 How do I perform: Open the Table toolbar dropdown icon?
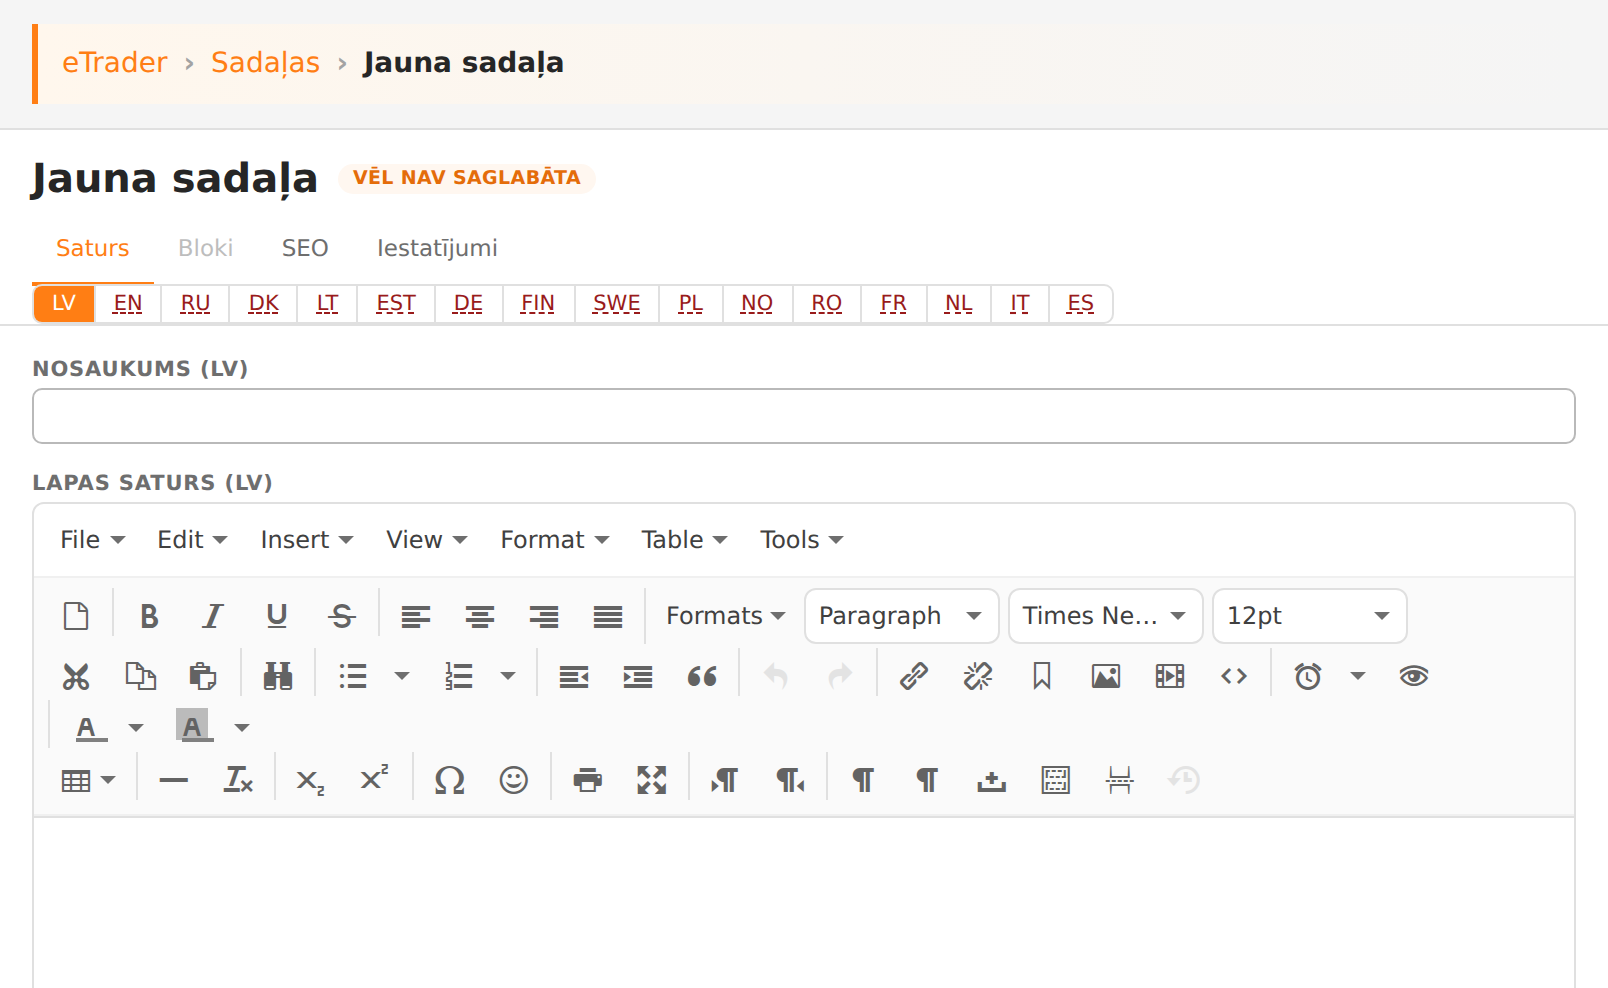coord(89,780)
